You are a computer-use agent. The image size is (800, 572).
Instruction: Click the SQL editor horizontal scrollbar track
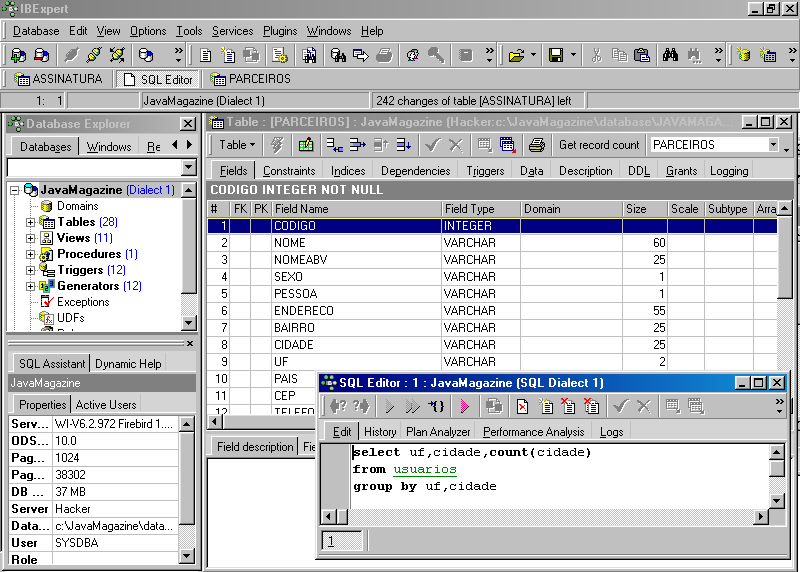point(550,516)
